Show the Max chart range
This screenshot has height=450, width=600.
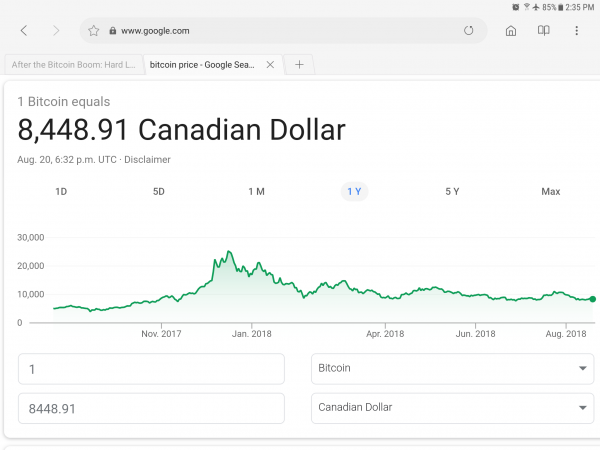pyautogui.click(x=550, y=191)
